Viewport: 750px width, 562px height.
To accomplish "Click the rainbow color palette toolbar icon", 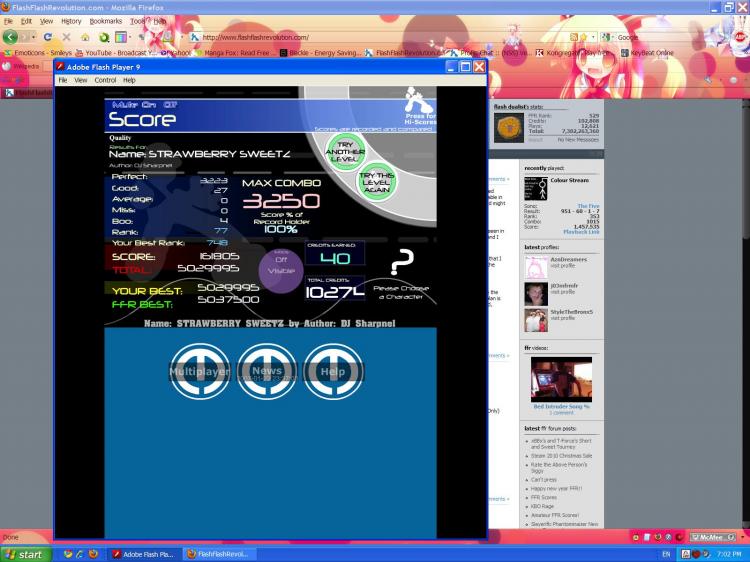I will point(121,37).
